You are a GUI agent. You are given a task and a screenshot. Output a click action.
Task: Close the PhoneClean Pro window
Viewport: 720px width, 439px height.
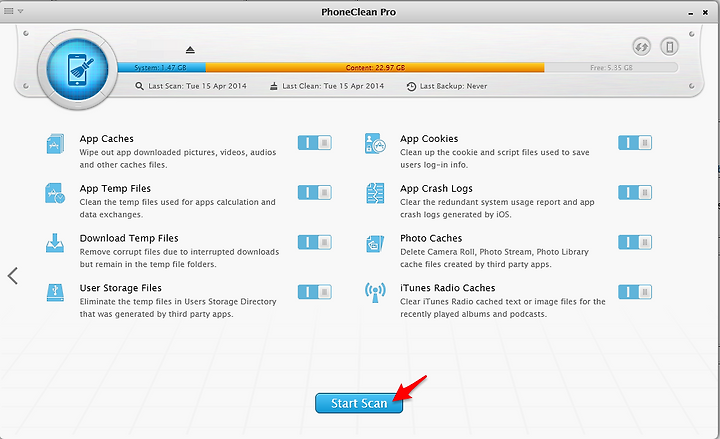click(705, 12)
